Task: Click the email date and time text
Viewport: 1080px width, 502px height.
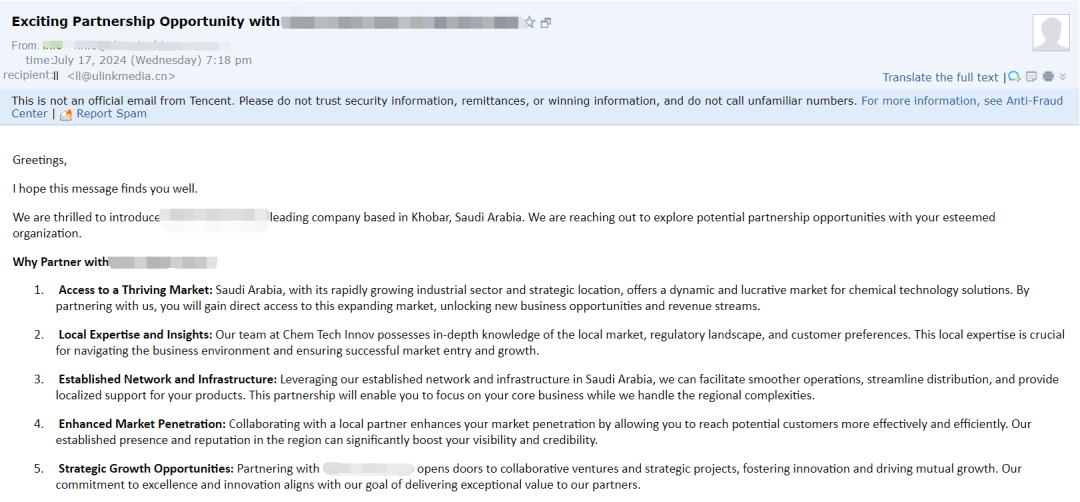Action: (152, 60)
